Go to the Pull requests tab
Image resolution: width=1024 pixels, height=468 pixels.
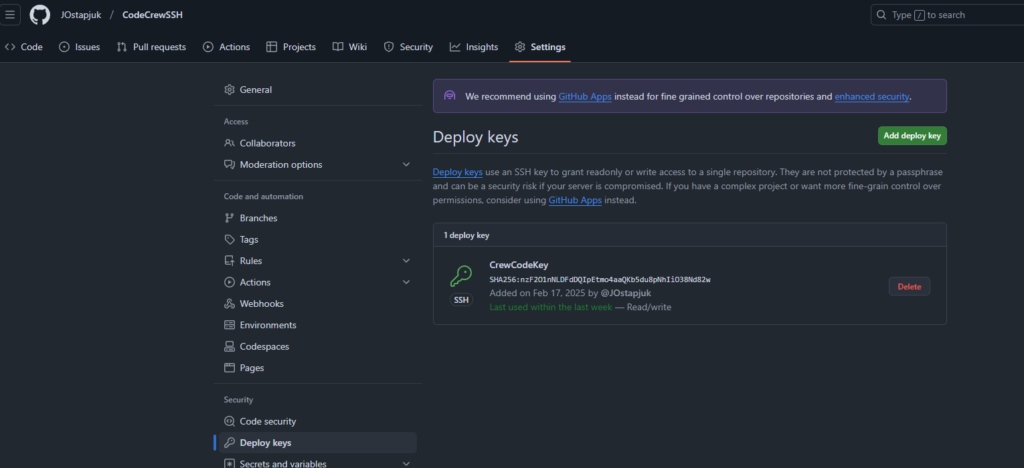click(152, 47)
